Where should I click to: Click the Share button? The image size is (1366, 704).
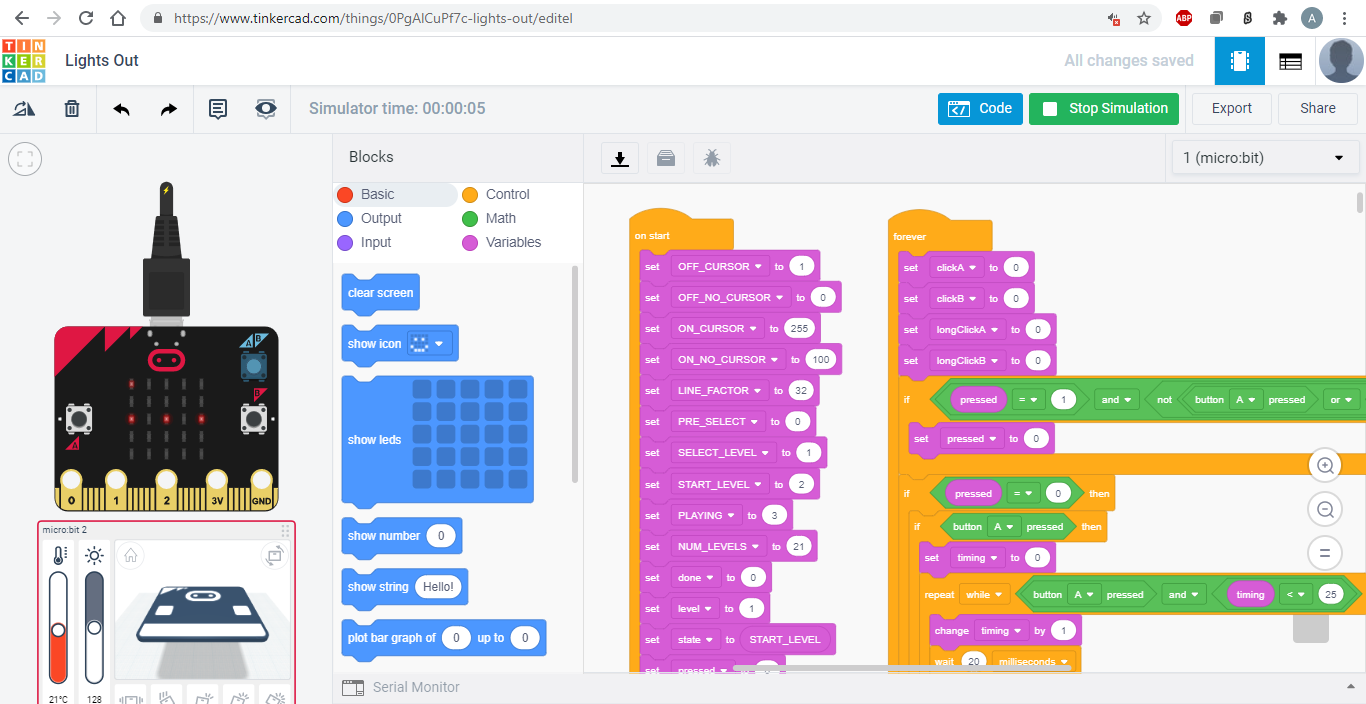pos(1317,108)
